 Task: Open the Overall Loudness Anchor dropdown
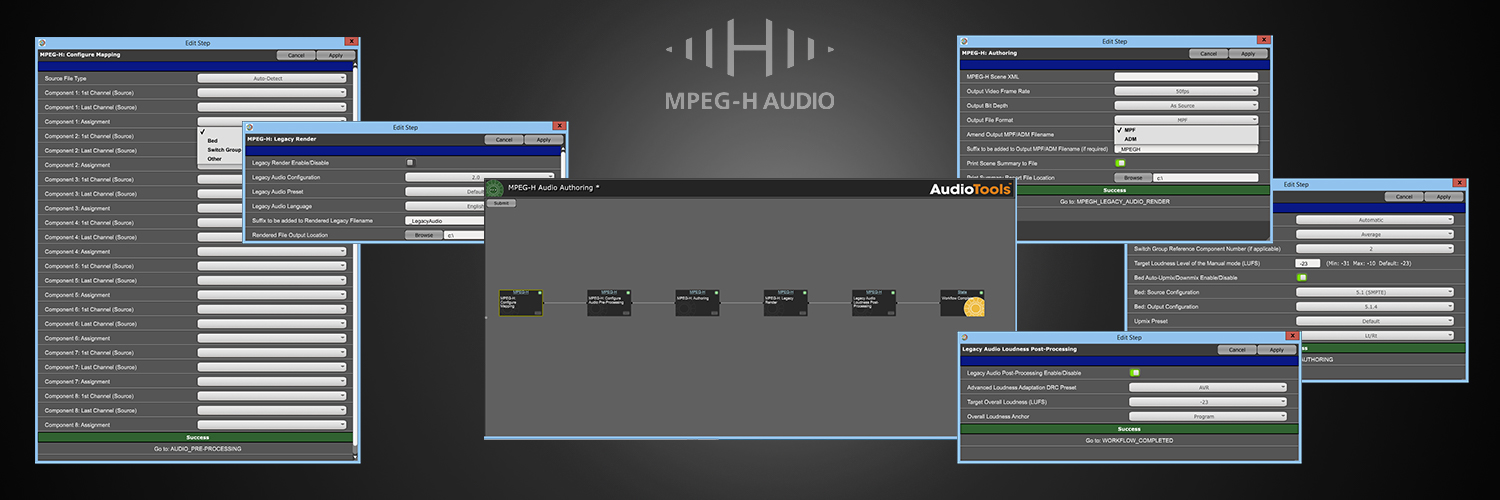pos(1208,416)
